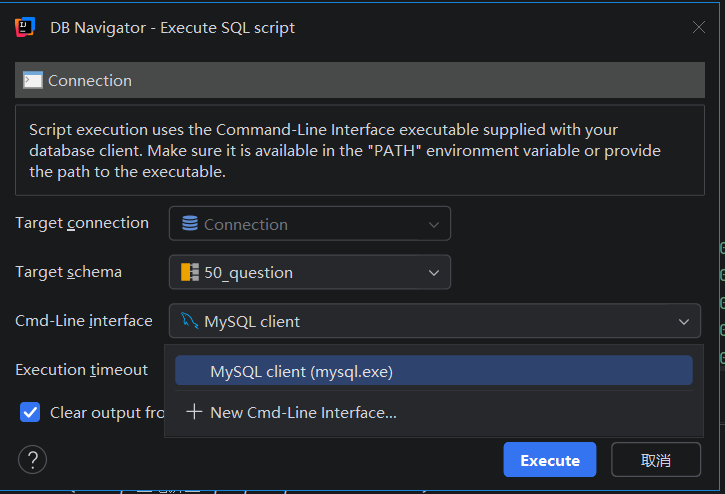This screenshot has width=725, height=494.
Task: Close the Execute SQL script dialog
Action: 699,27
